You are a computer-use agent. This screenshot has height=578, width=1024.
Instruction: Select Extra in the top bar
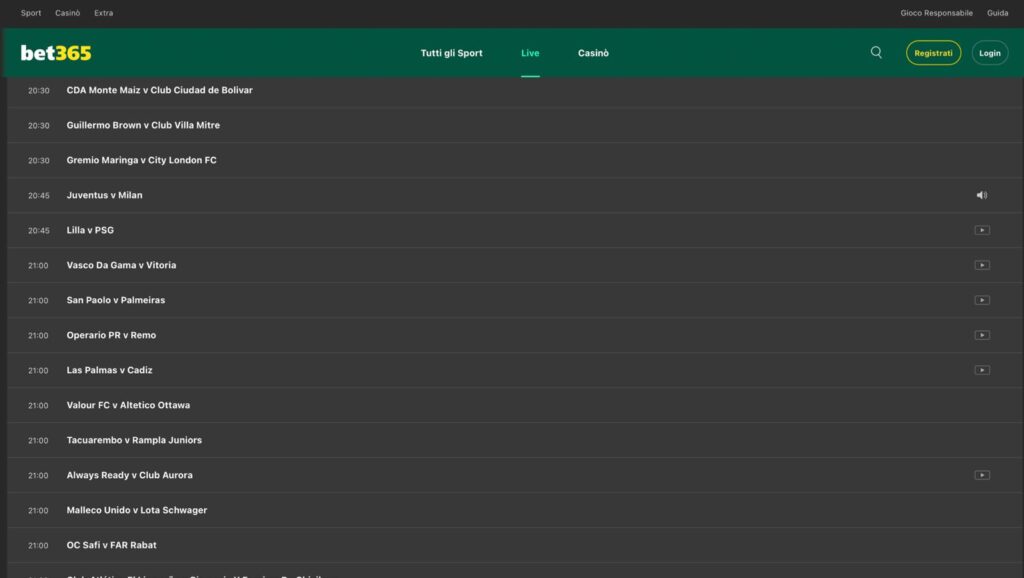[103, 13]
